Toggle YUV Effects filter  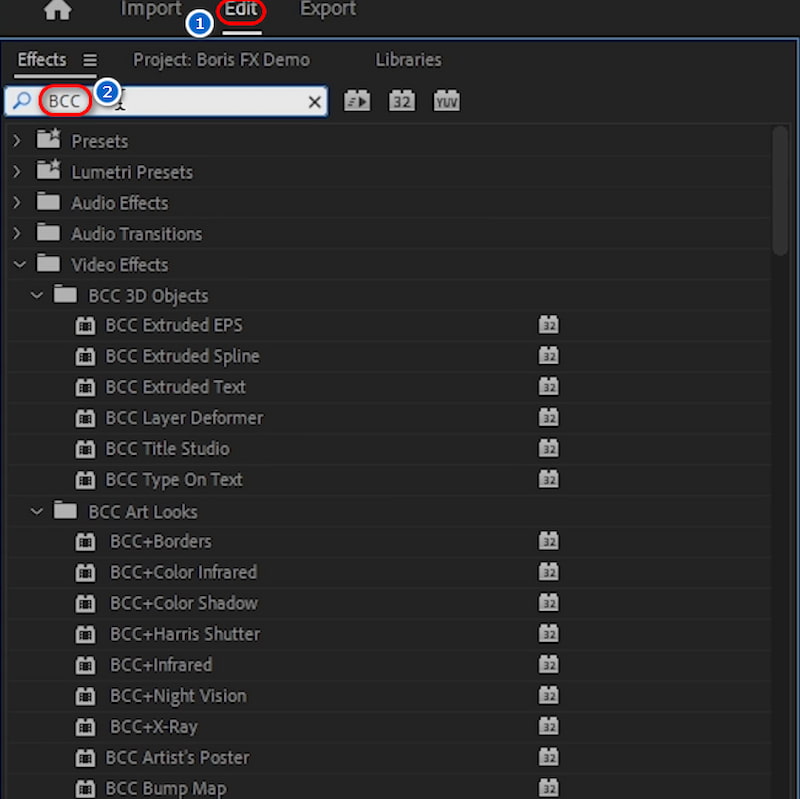446,101
